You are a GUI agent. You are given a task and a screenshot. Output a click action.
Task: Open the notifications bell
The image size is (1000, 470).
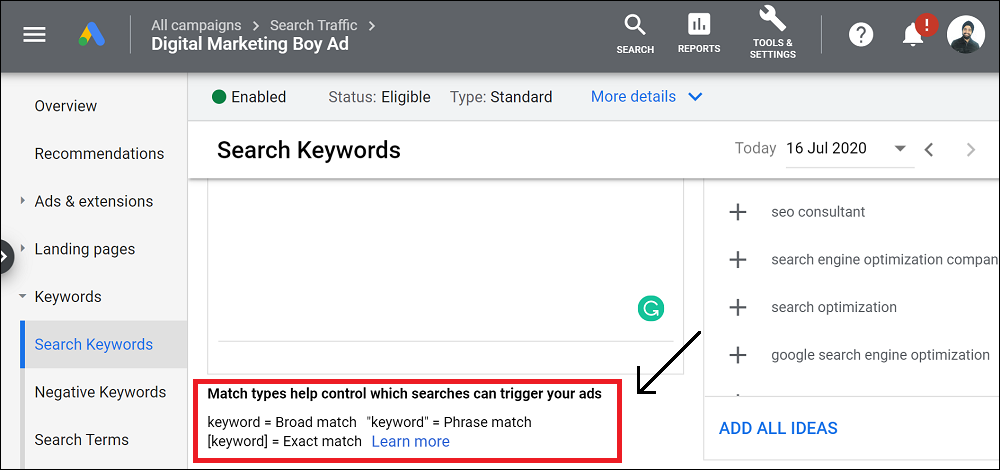pyautogui.click(x=913, y=35)
